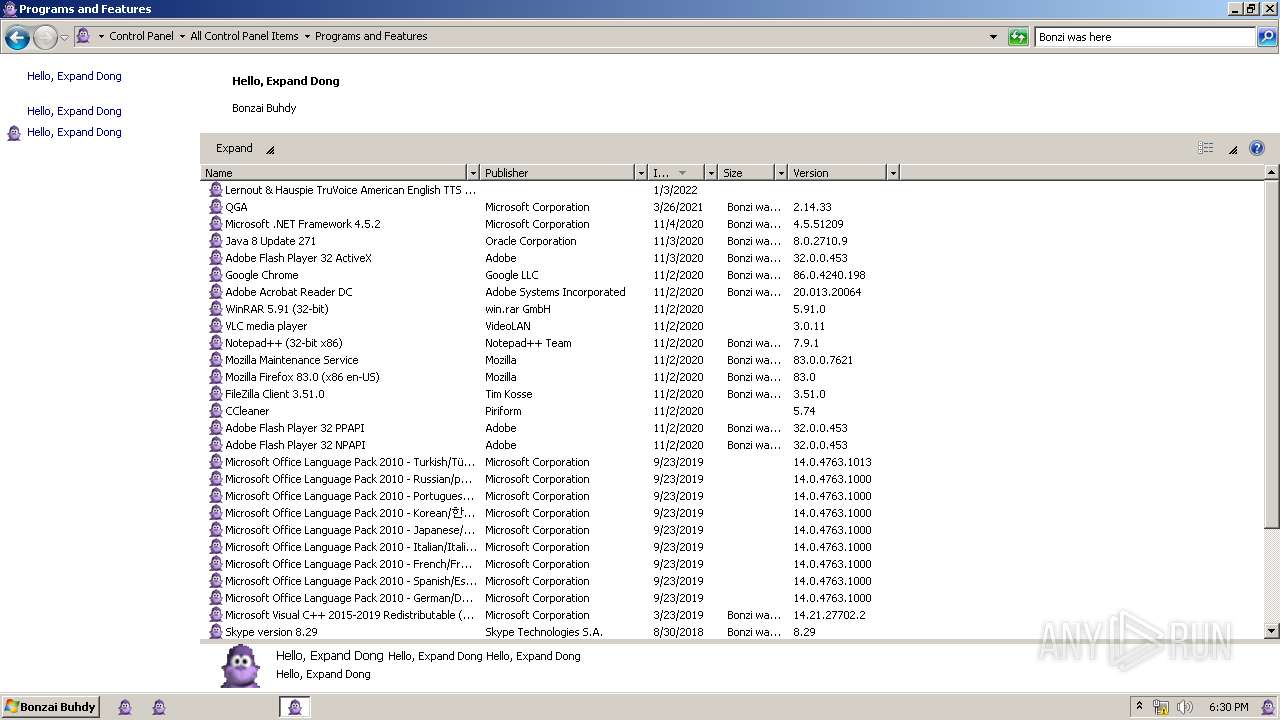The image size is (1280, 720).
Task: Click active Bonzi taskbar window button
Action: 295,707
